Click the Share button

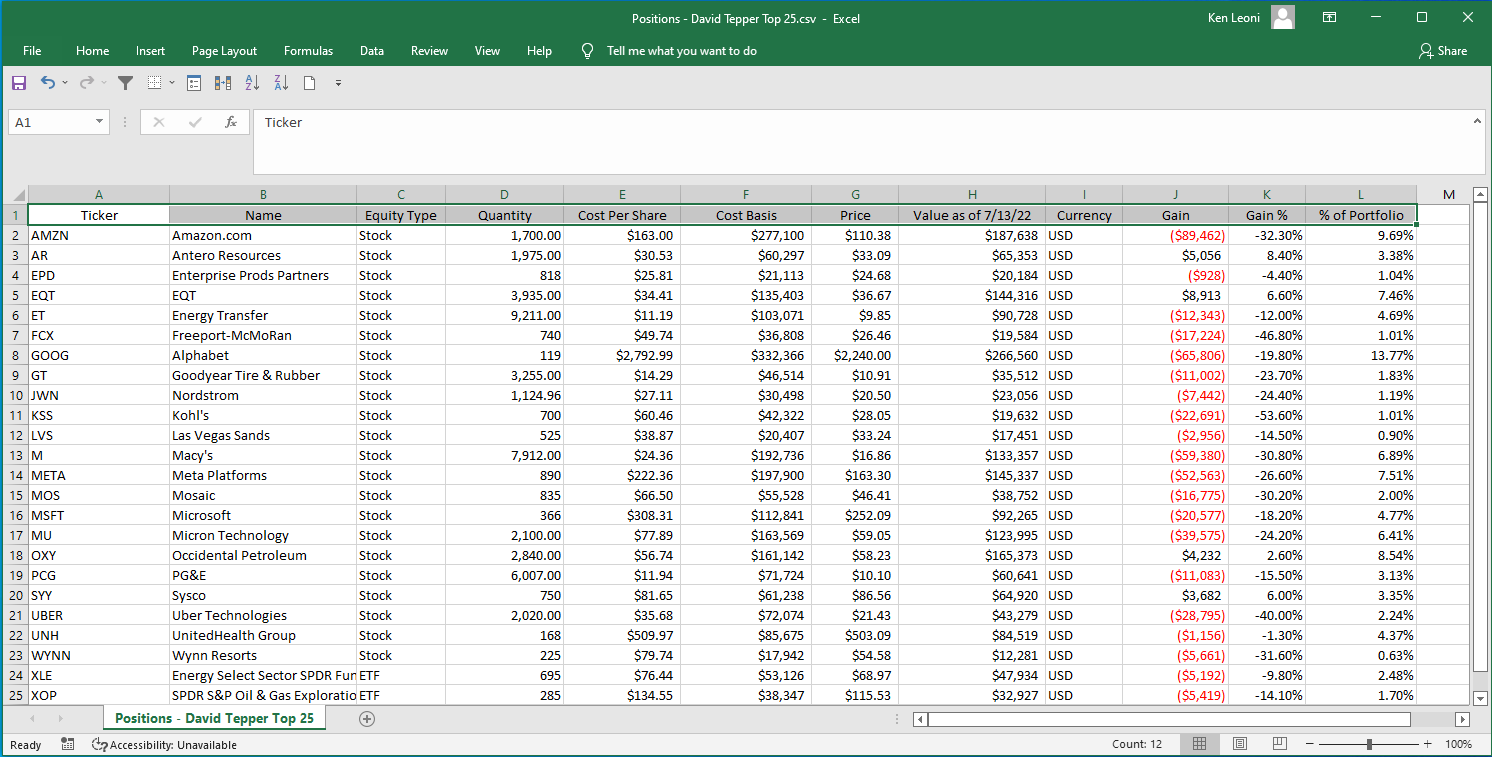point(1443,51)
